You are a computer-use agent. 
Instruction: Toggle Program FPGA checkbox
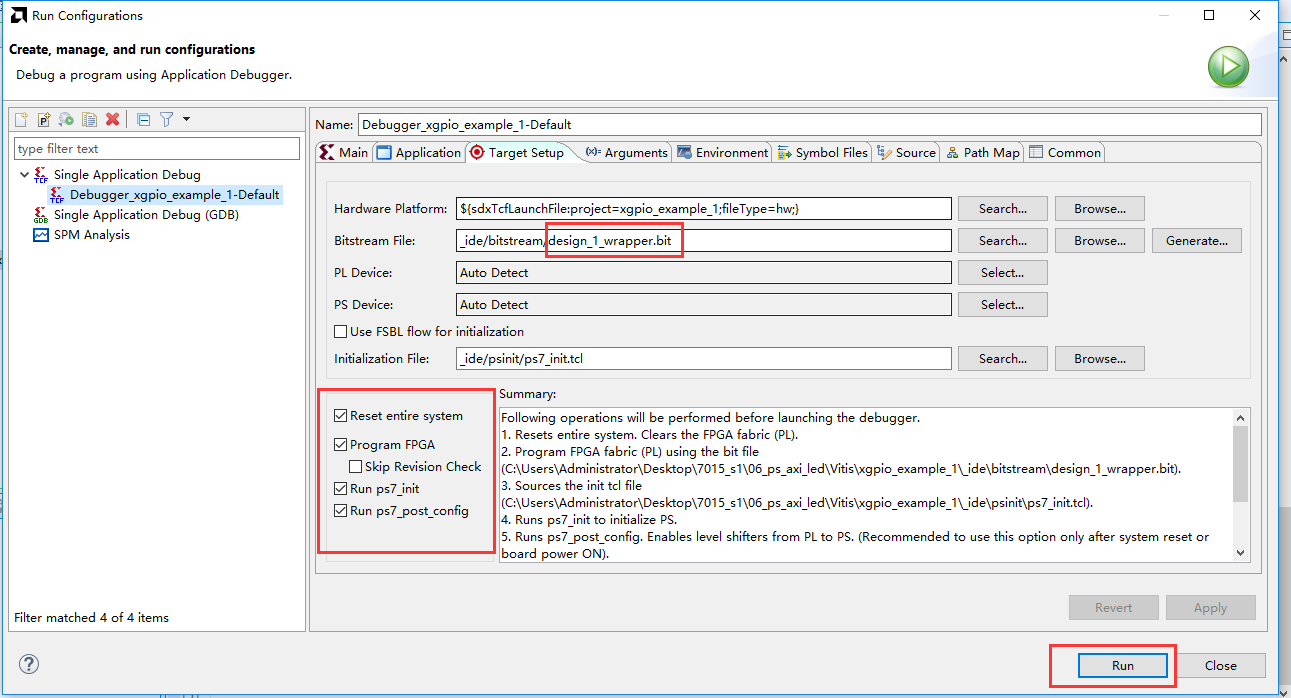[341, 445]
